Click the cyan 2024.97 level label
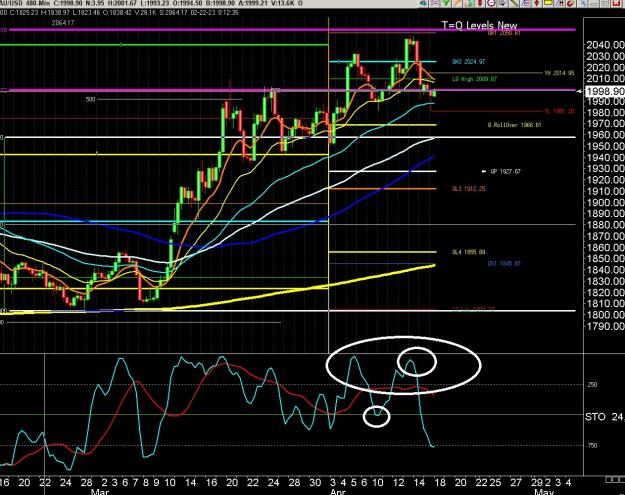The height and width of the screenshot is (495, 625). (x=469, y=61)
